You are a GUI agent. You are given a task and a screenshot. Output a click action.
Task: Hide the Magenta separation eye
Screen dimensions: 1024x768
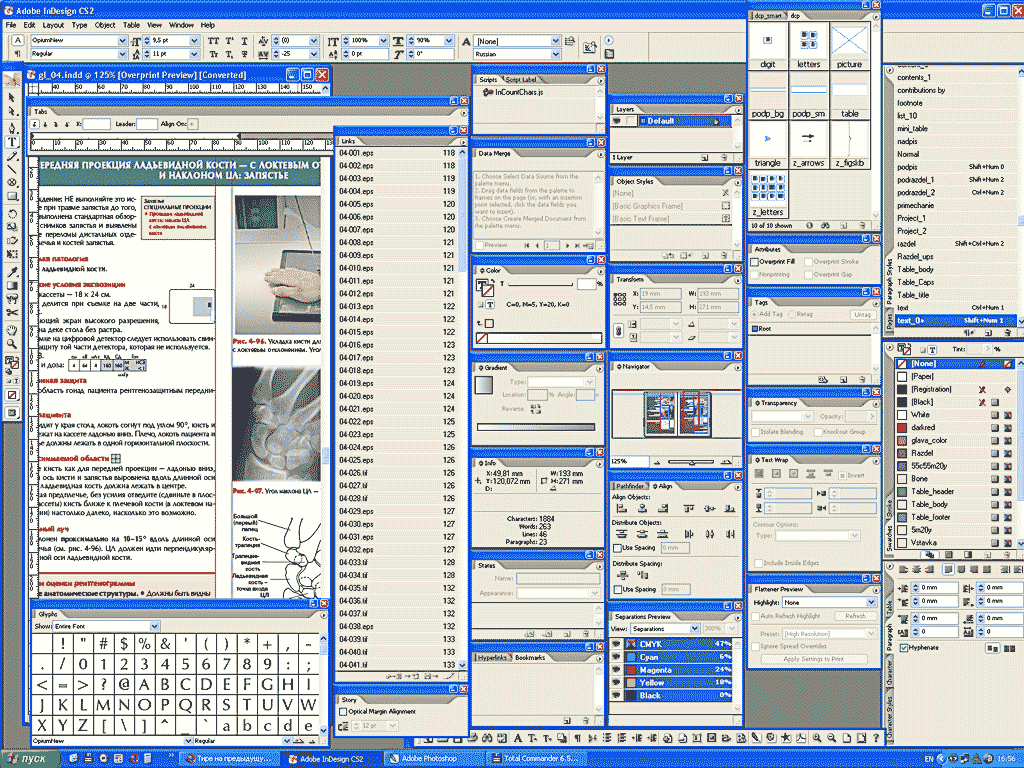[x=616, y=670]
